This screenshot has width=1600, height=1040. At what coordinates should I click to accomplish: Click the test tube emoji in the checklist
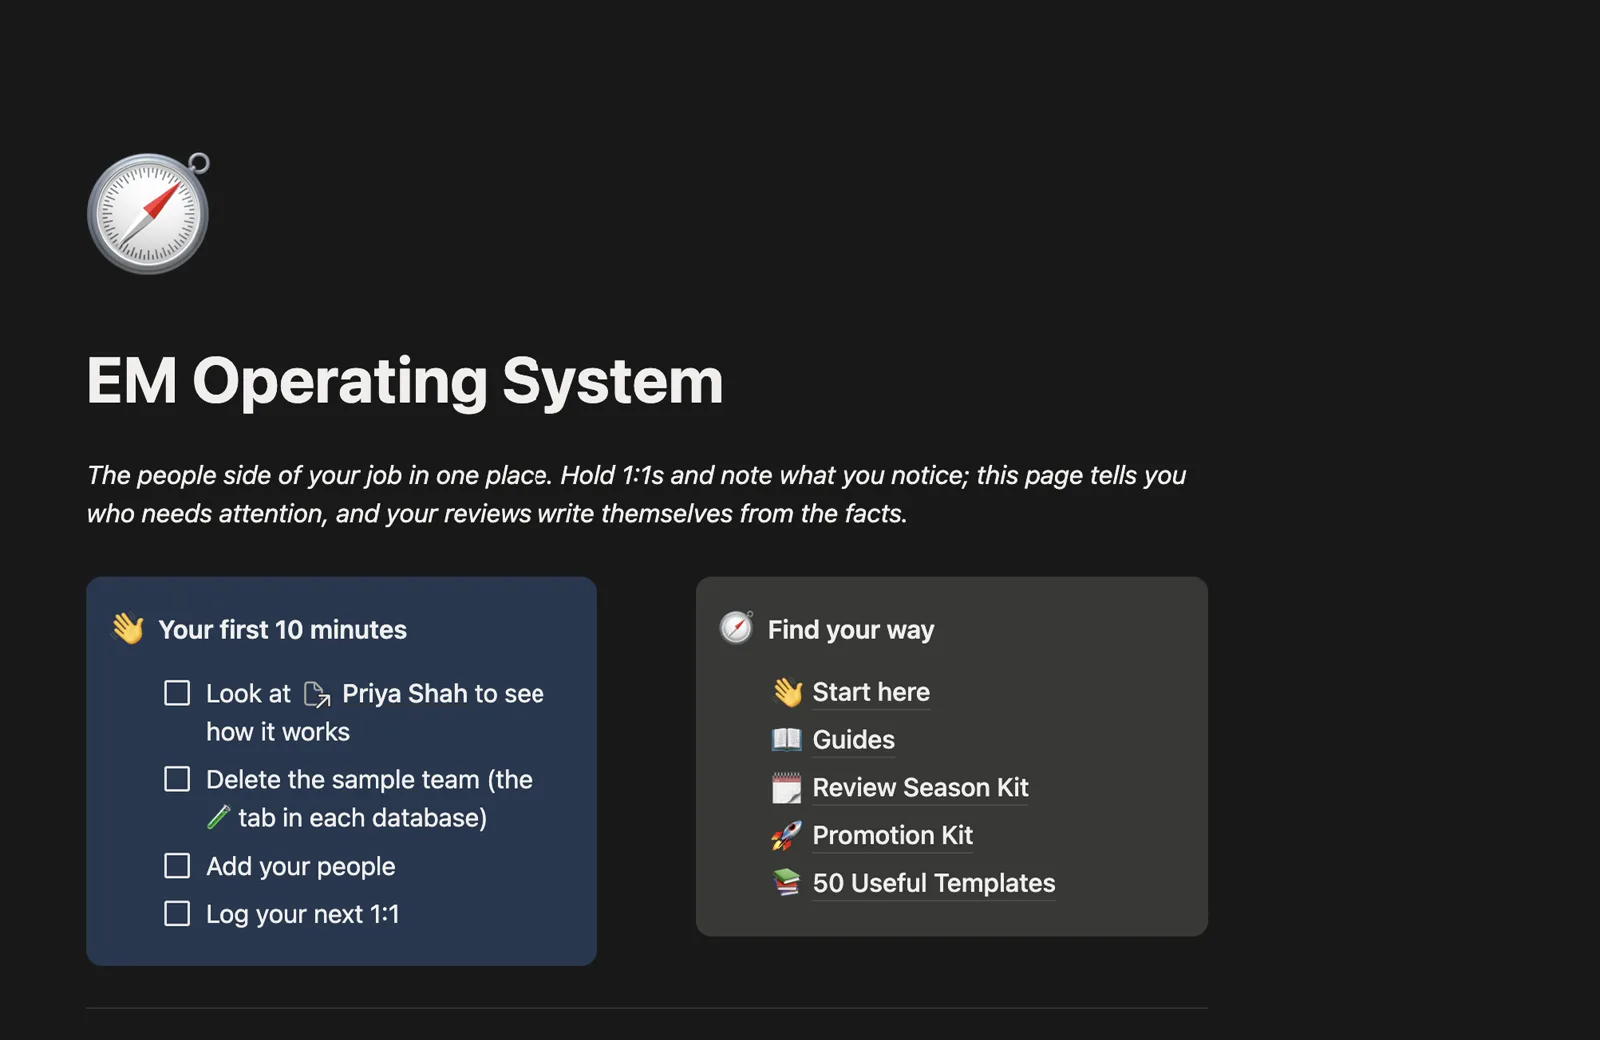pyautogui.click(x=218, y=818)
